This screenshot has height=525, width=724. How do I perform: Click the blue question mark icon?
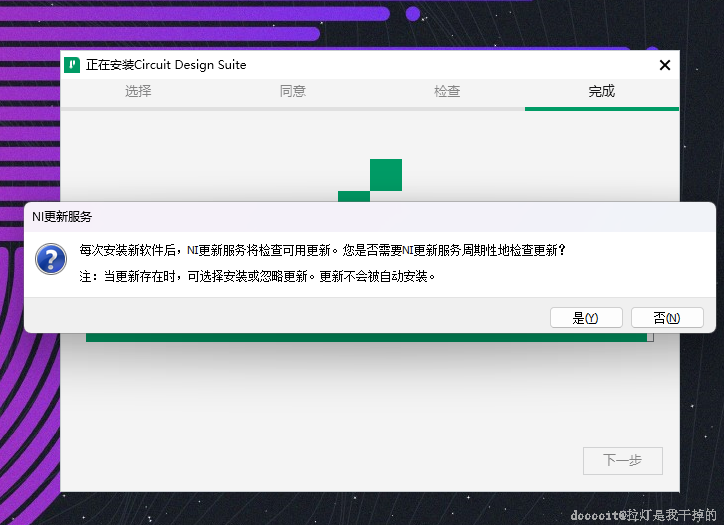(x=51, y=259)
